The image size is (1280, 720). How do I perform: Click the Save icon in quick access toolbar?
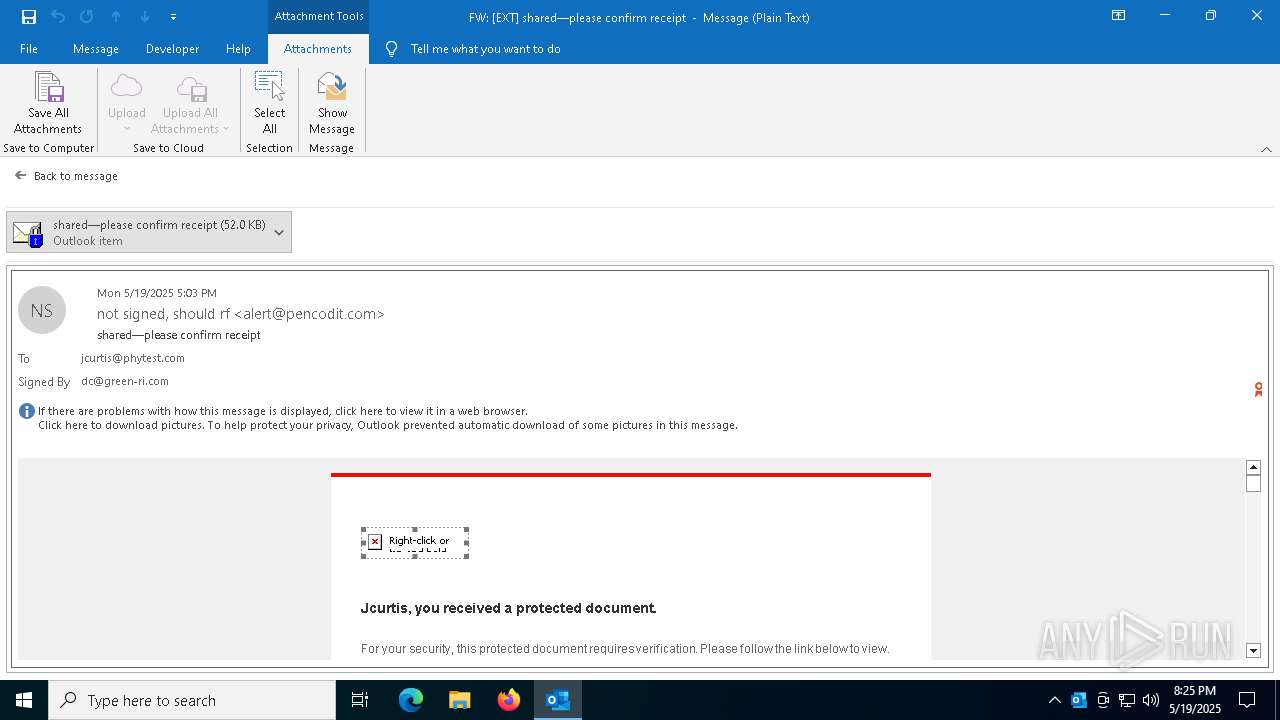click(x=29, y=17)
